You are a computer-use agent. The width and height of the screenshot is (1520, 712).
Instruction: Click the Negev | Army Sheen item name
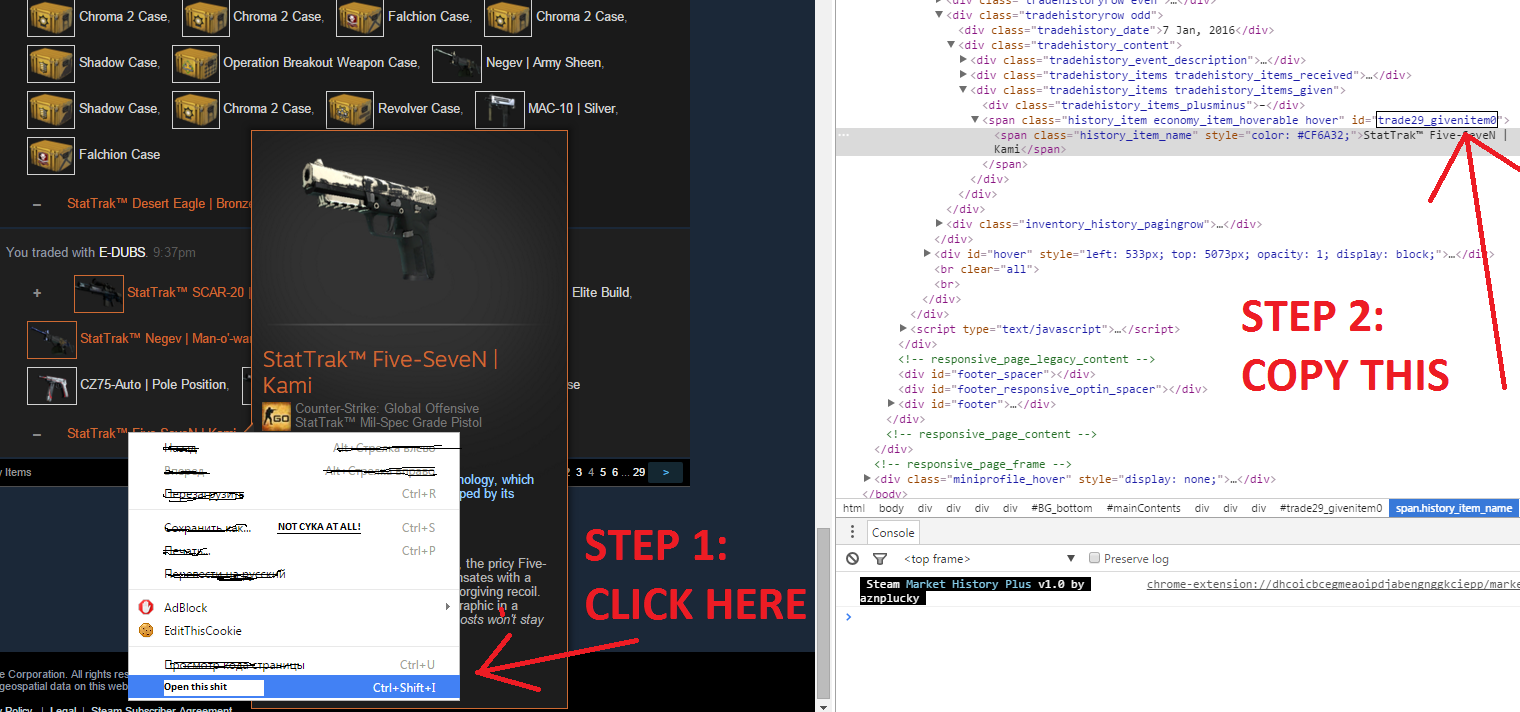tap(544, 63)
